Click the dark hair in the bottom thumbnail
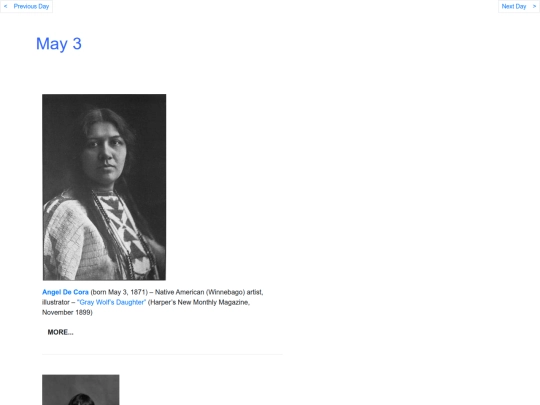The height and width of the screenshot is (405, 540). pos(81,399)
